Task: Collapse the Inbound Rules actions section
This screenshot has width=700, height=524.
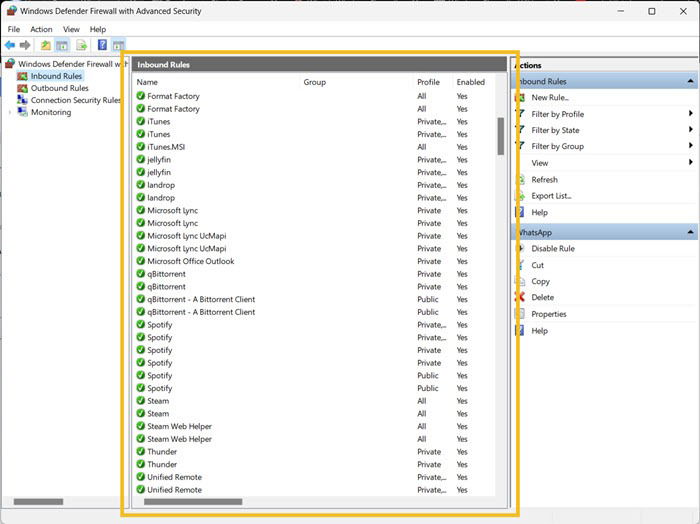Action: [x=690, y=81]
